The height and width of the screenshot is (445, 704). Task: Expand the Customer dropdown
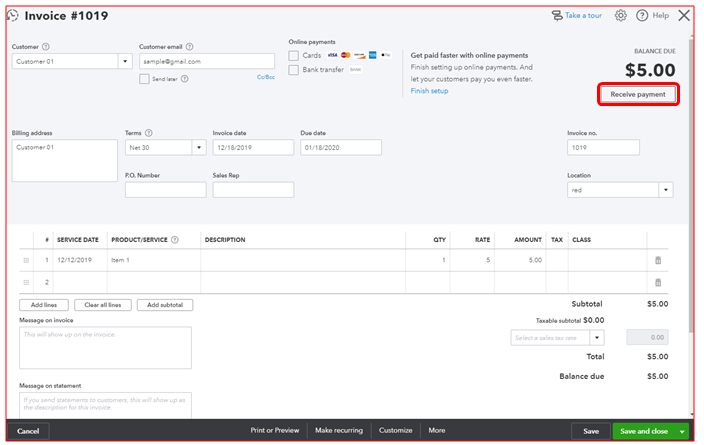(125, 61)
